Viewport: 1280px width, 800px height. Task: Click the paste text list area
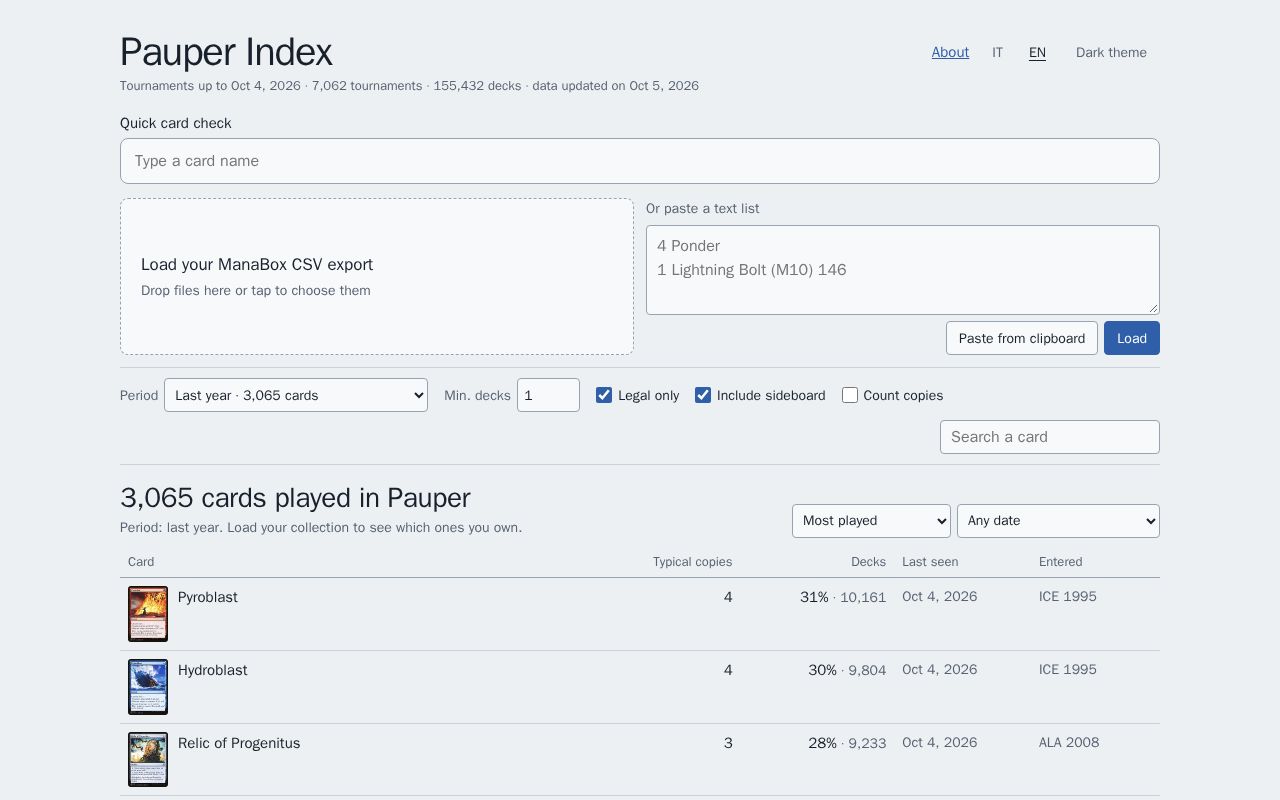[x=903, y=270]
